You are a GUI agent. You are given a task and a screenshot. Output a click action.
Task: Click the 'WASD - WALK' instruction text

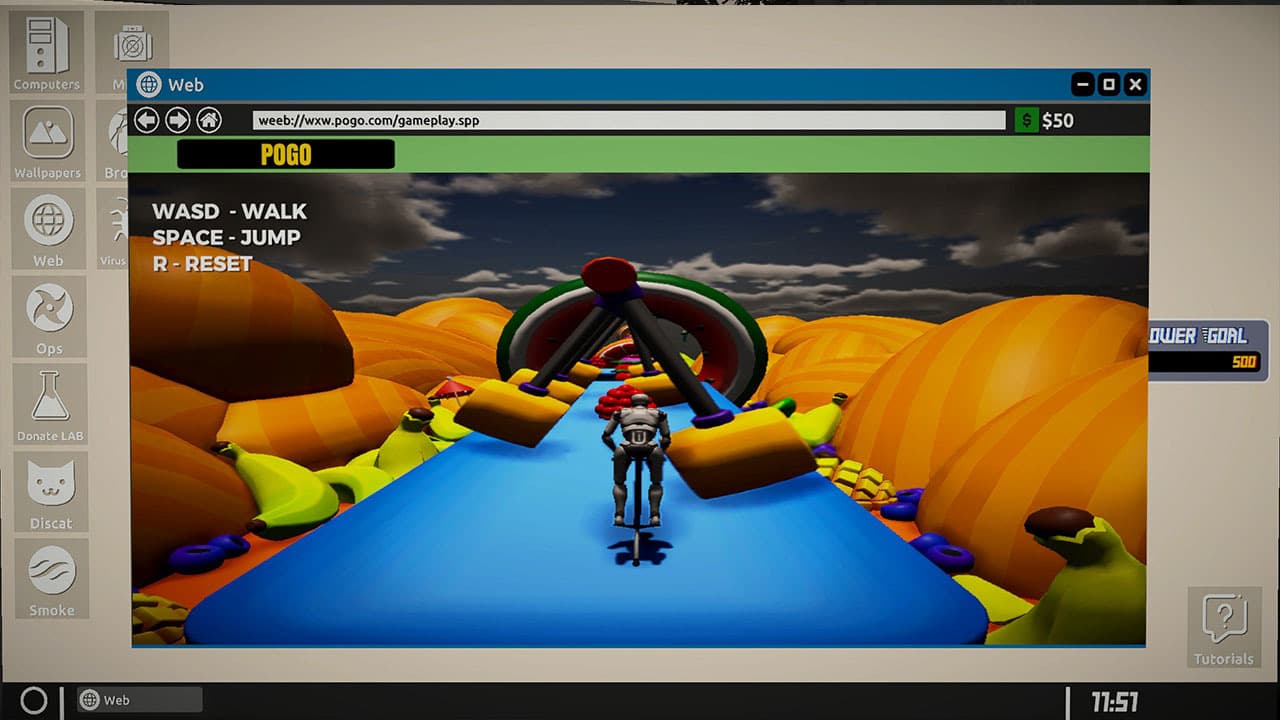230,211
